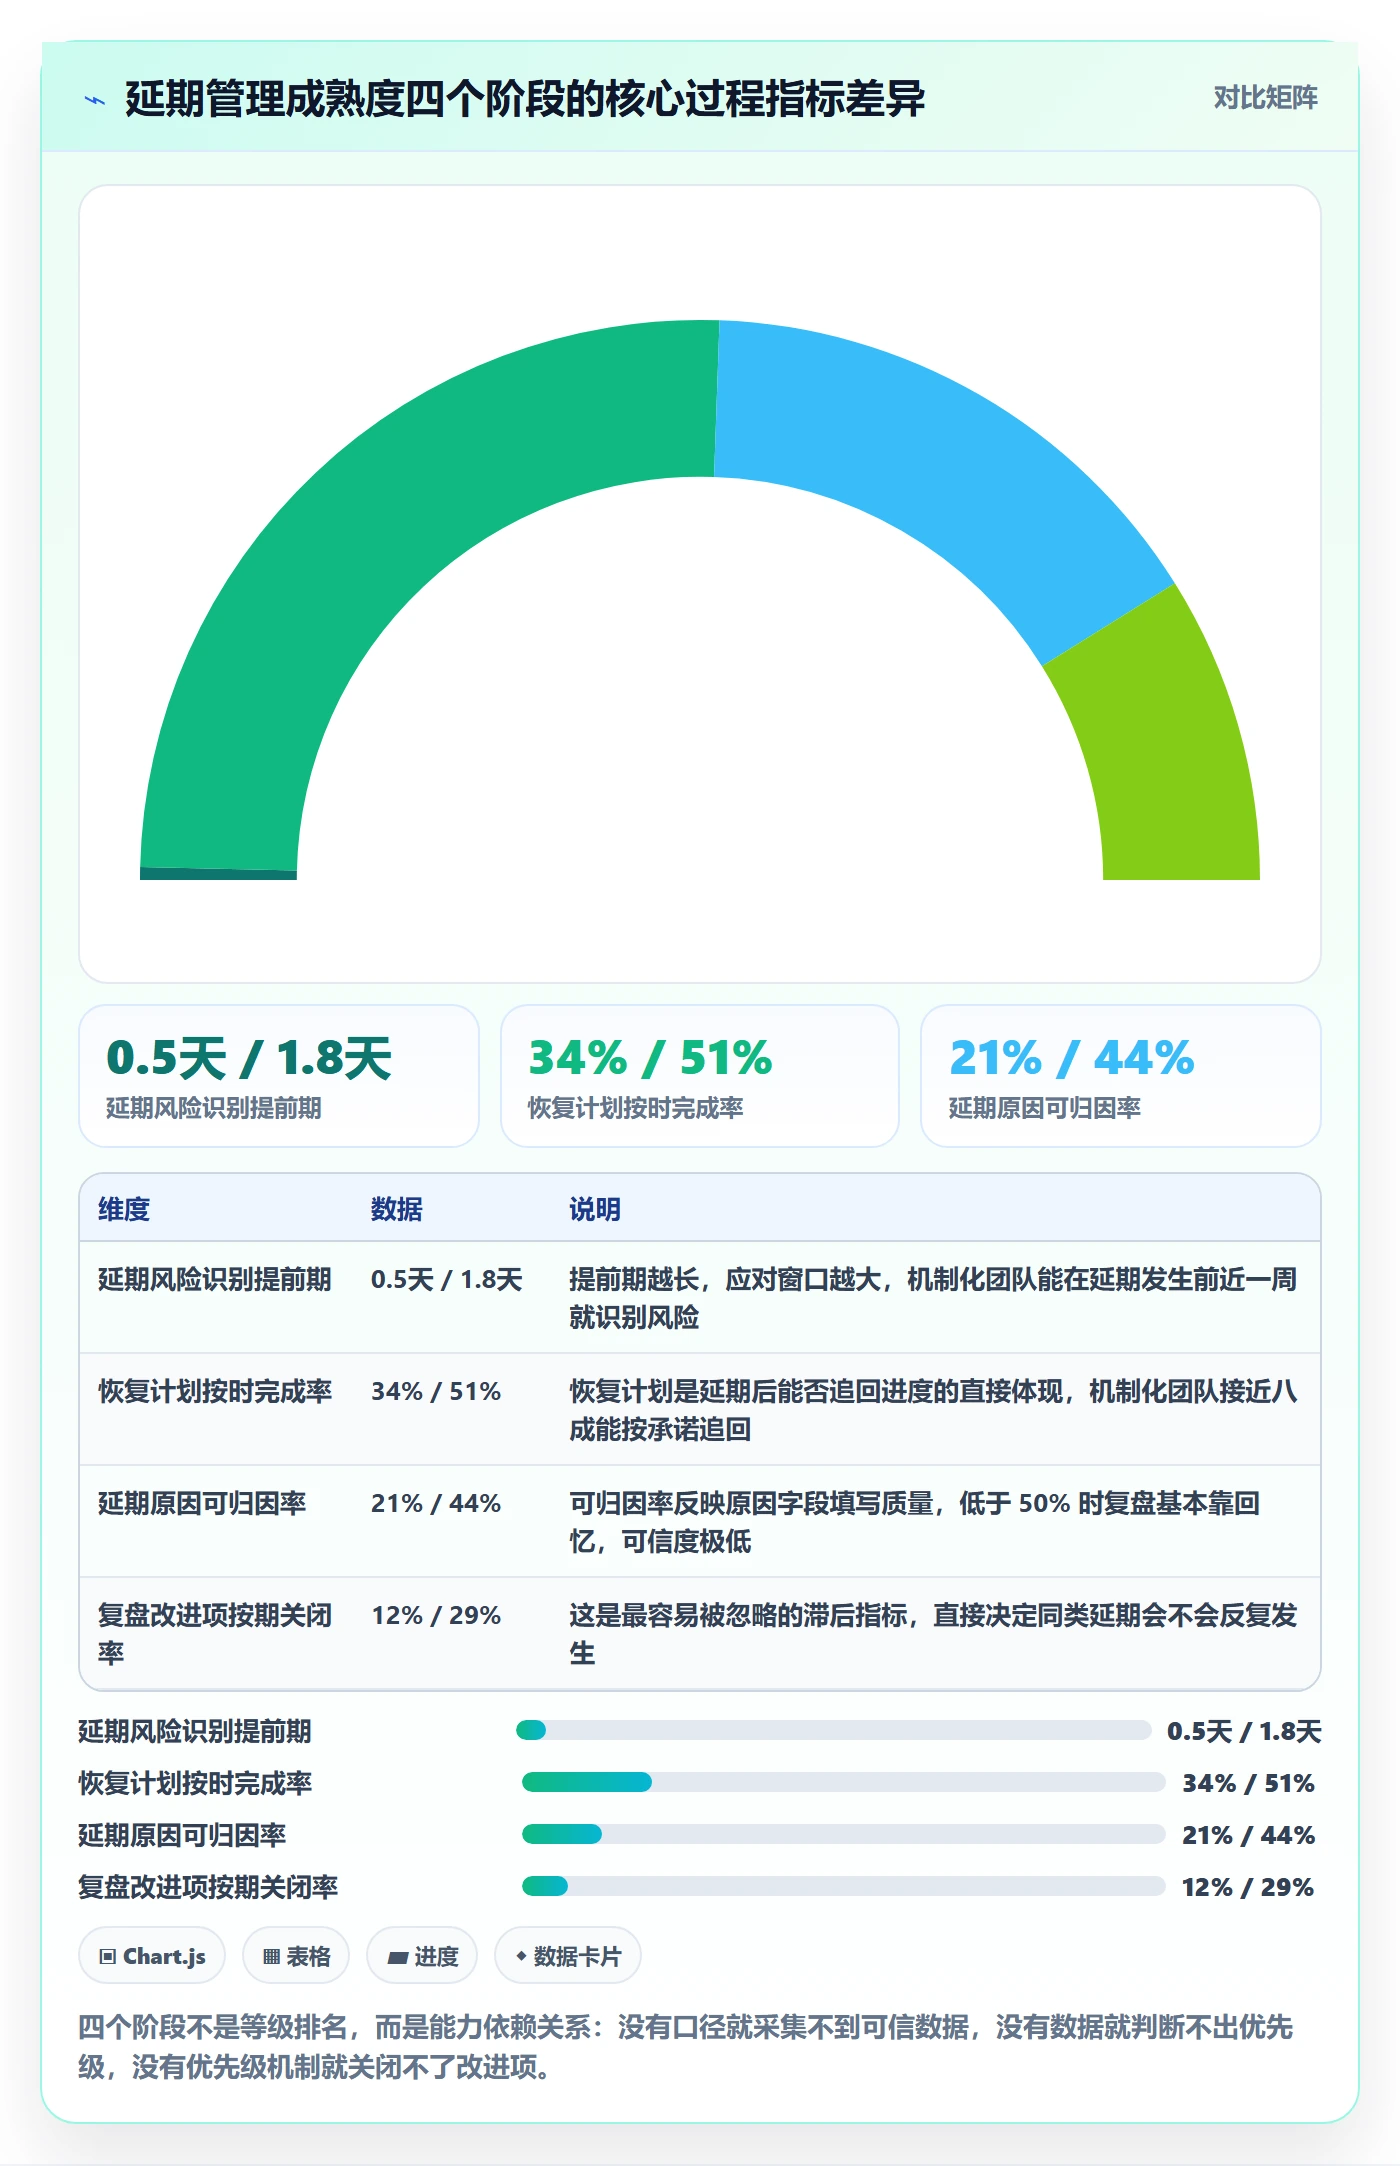Click the table cell 12% / 29%

(436, 1615)
